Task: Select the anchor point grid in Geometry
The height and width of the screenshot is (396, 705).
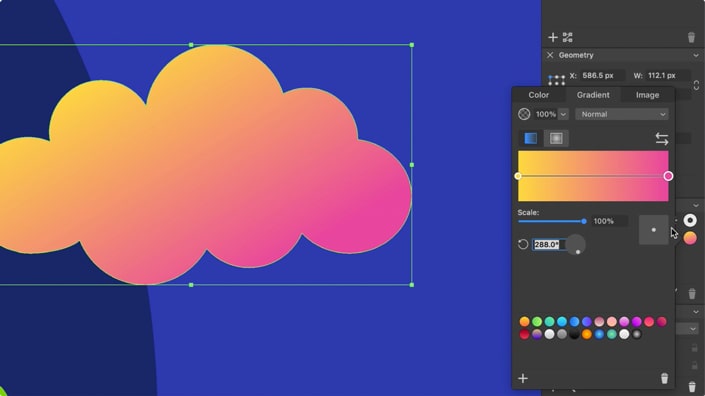Action: [x=556, y=80]
